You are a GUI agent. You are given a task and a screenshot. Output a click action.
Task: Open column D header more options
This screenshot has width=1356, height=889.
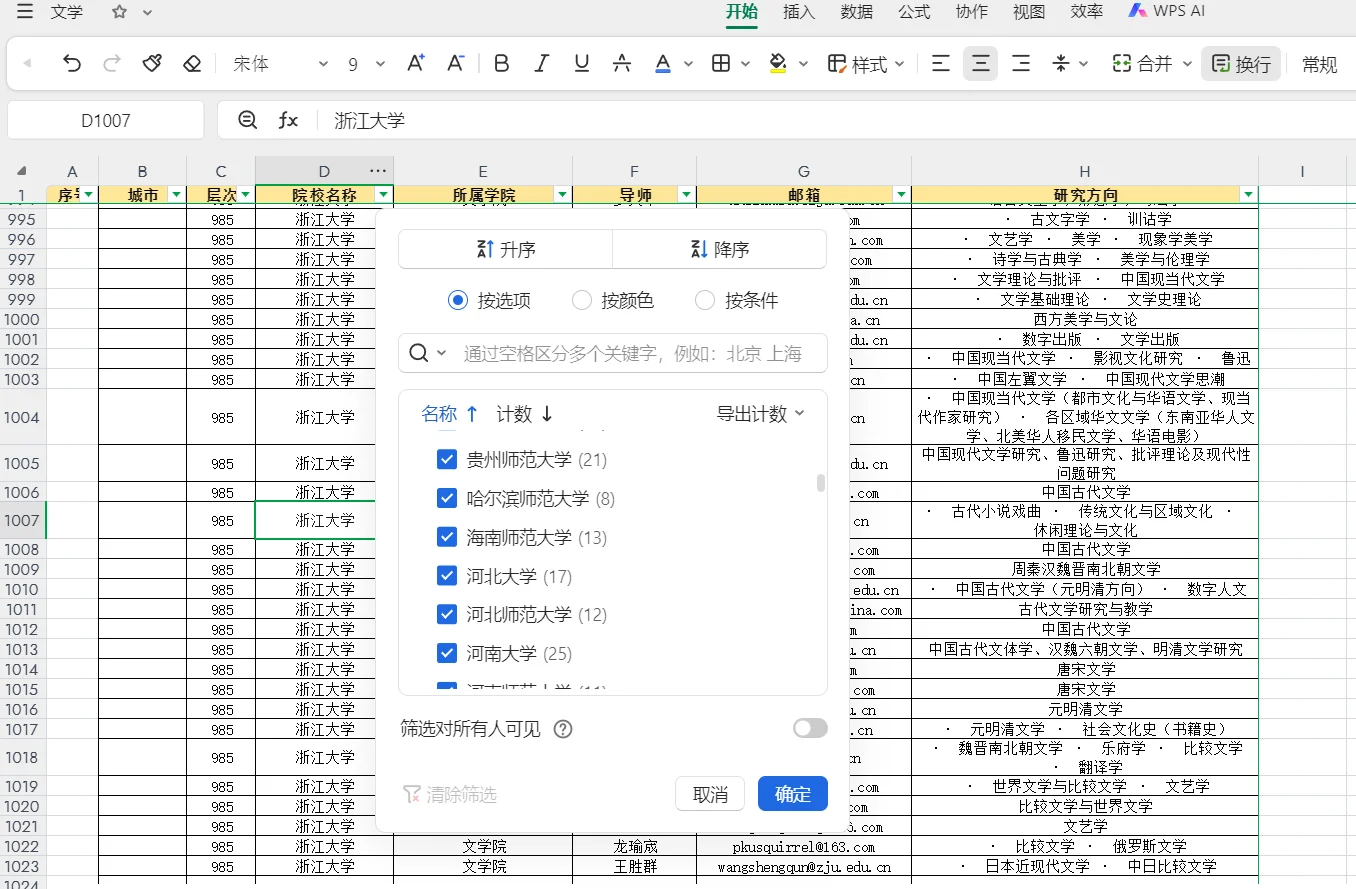tap(378, 171)
